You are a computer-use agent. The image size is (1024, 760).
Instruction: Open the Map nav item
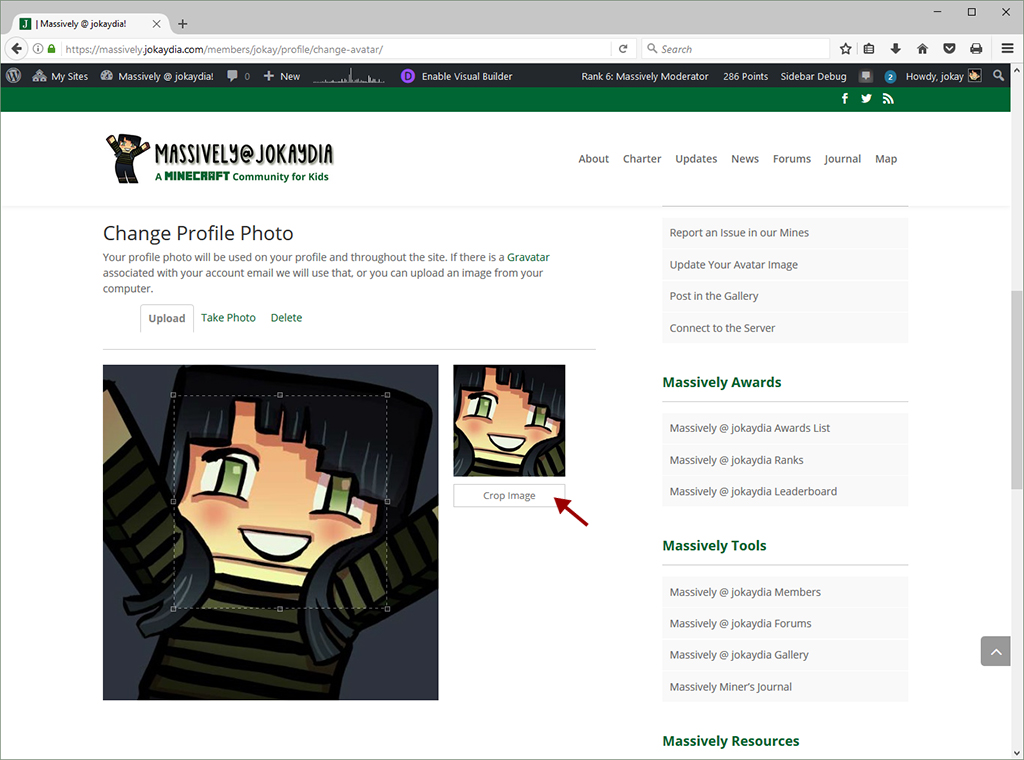[x=886, y=159]
